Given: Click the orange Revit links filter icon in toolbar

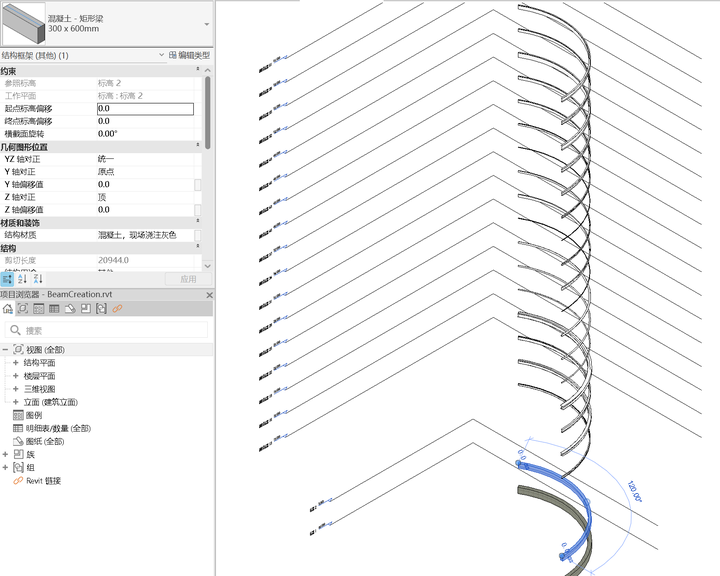Looking at the screenshot, I should (x=117, y=309).
